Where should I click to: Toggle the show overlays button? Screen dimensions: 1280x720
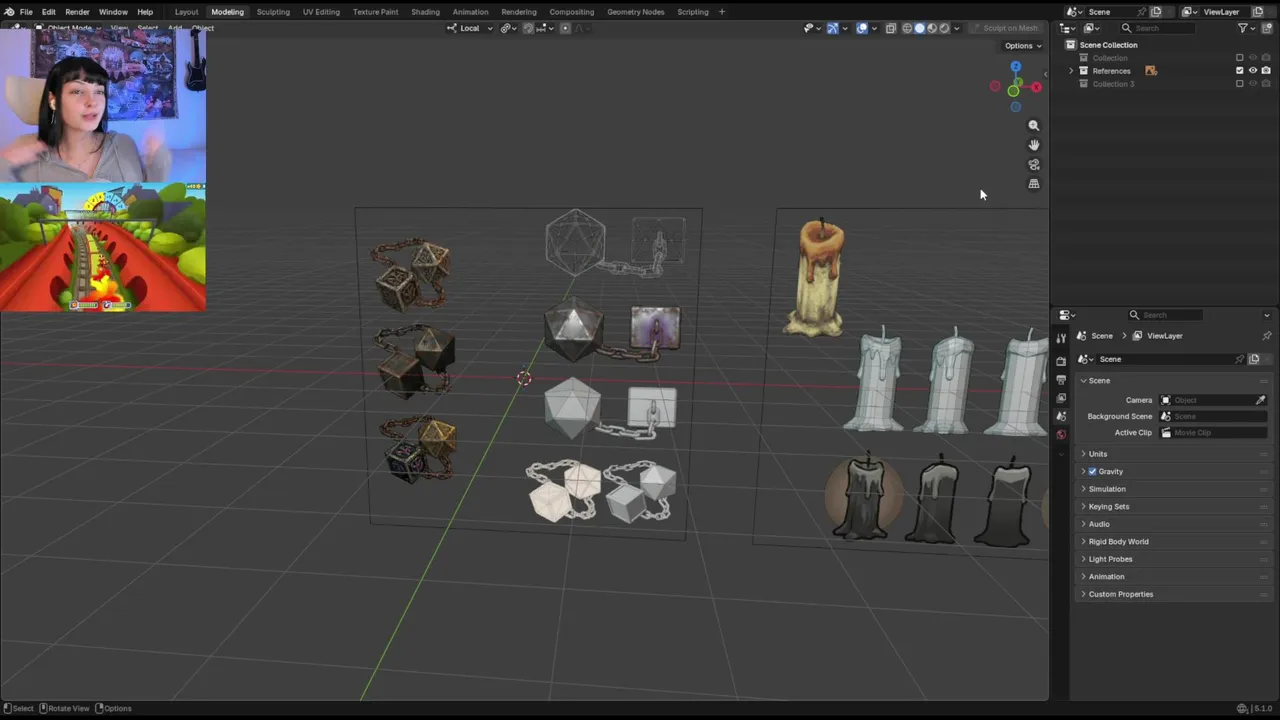pos(862,28)
